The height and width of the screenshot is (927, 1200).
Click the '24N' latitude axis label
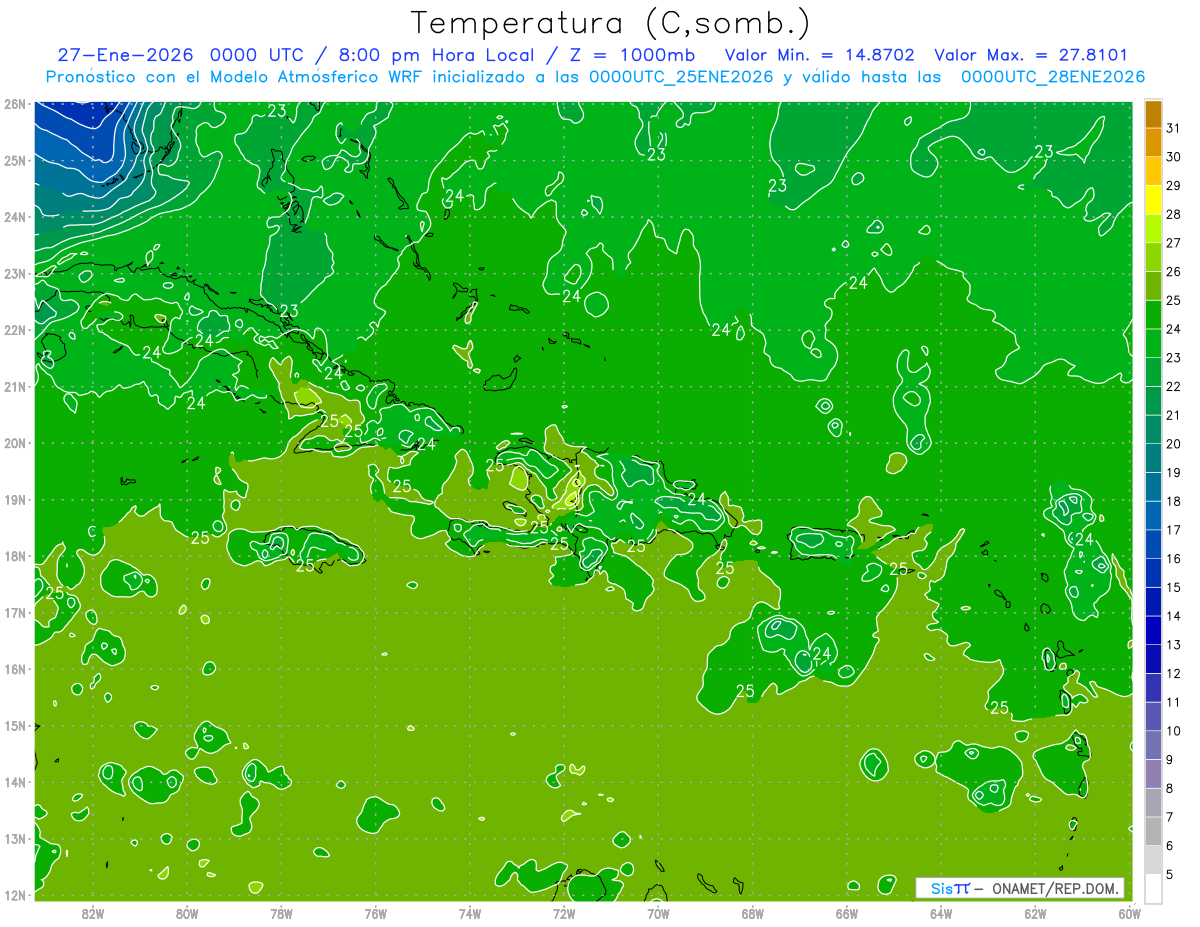(x=14, y=216)
